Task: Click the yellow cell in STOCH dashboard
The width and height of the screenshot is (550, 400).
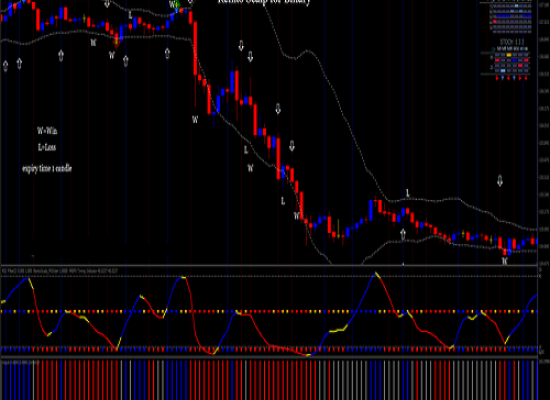Action: (x=509, y=55)
